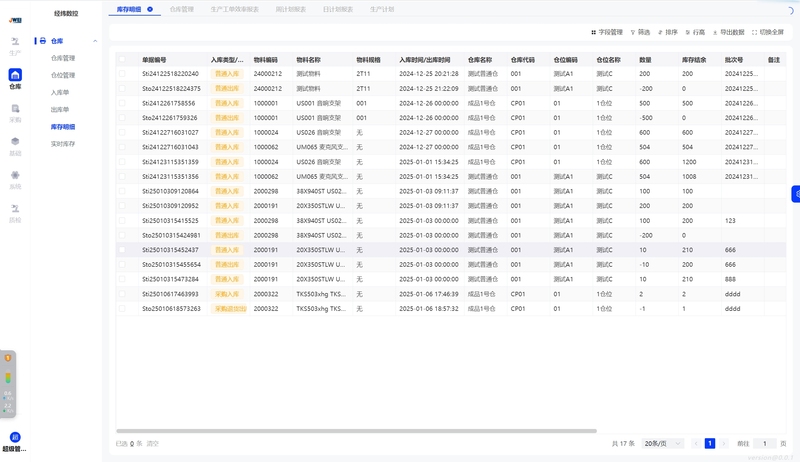Click the theme icon at top right corner
Viewport: 800px width, 462px height.
point(790,11)
